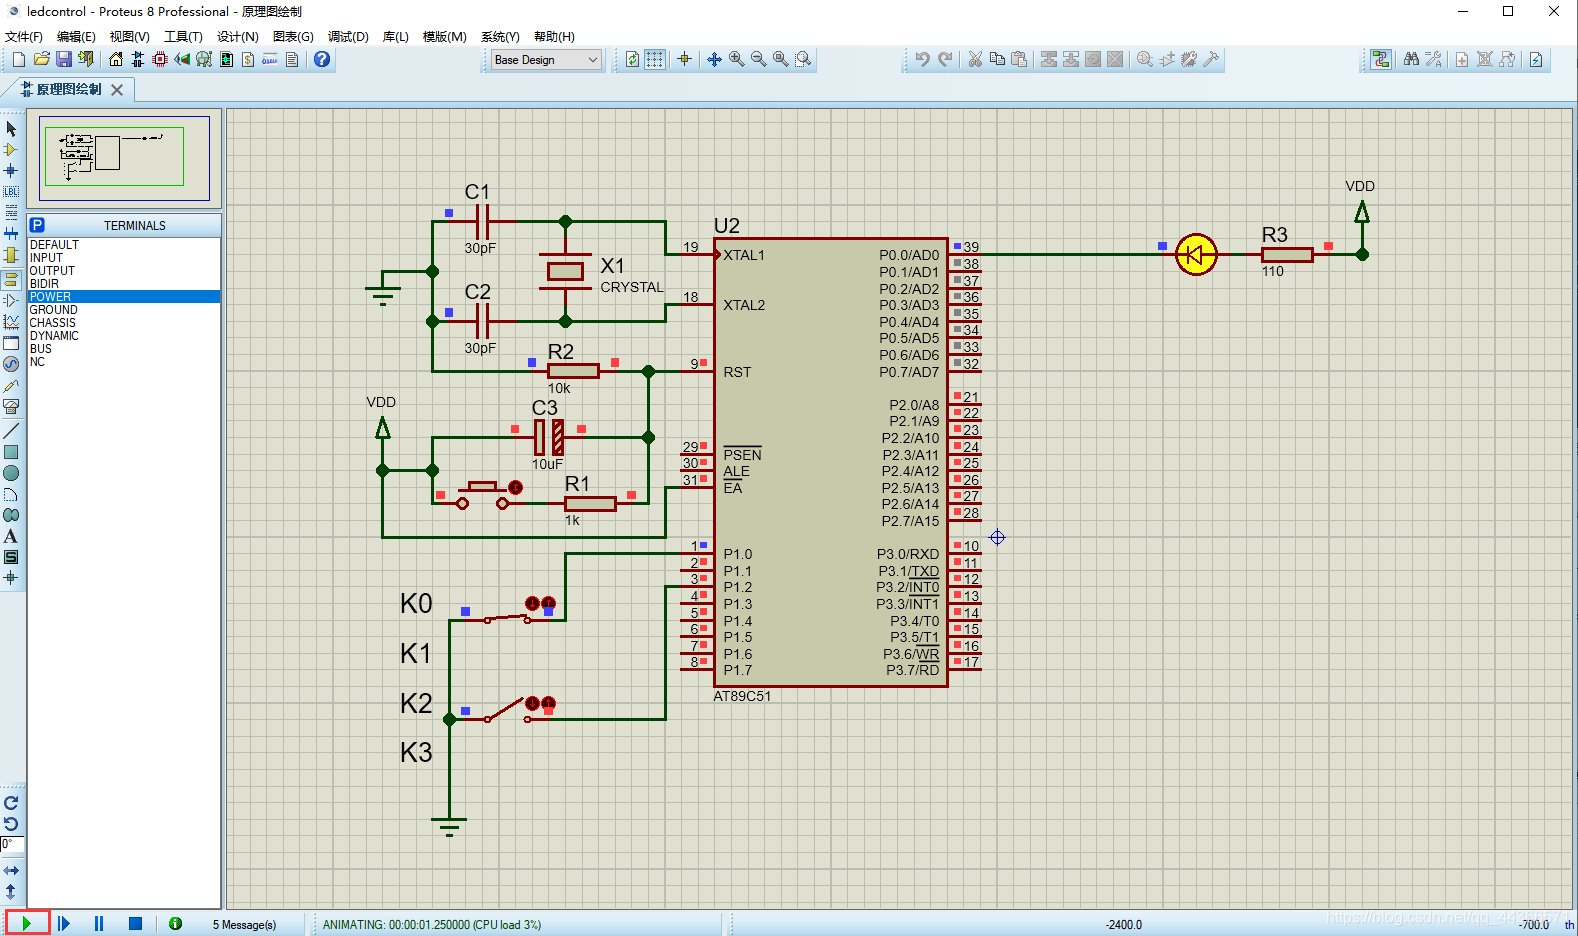Select GROUND in terminals list
Image resolution: width=1578 pixels, height=936 pixels.
point(124,310)
